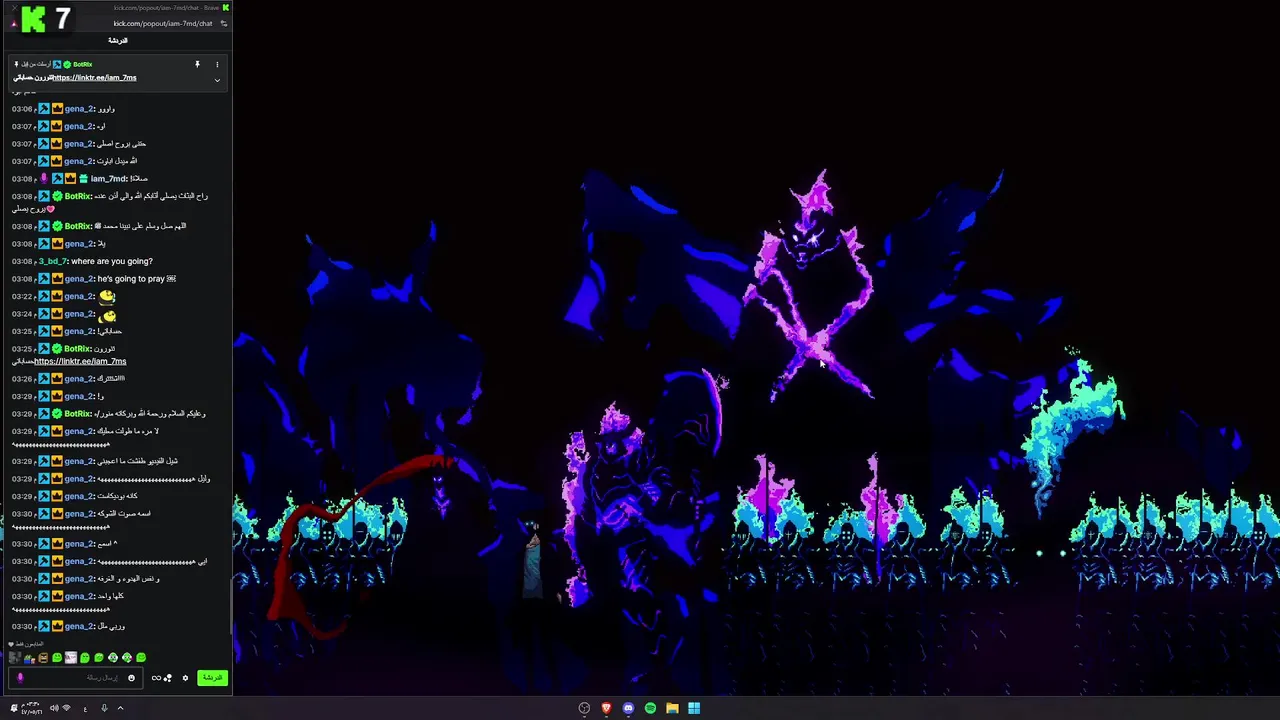The image size is (1280, 720).
Task: Click the chat header title at the top
Action: 118,40
